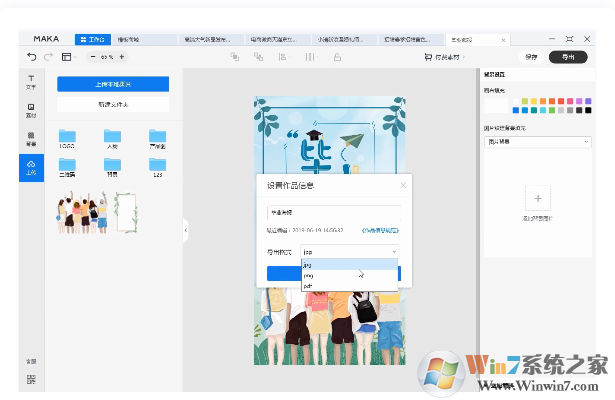Select the Text tool in left sidebar
615x400 pixels.
coord(30,81)
